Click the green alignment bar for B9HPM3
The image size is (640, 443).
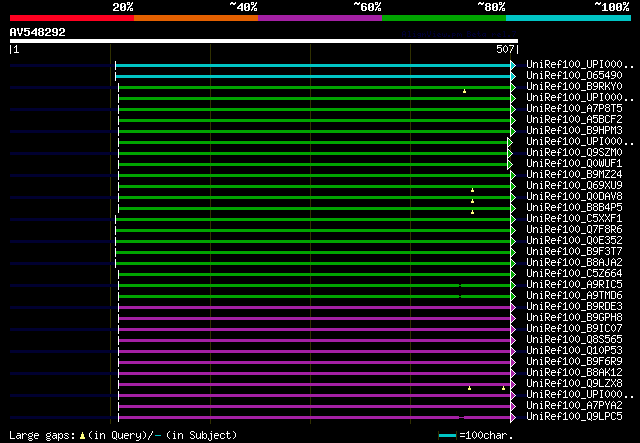coord(315,131)
